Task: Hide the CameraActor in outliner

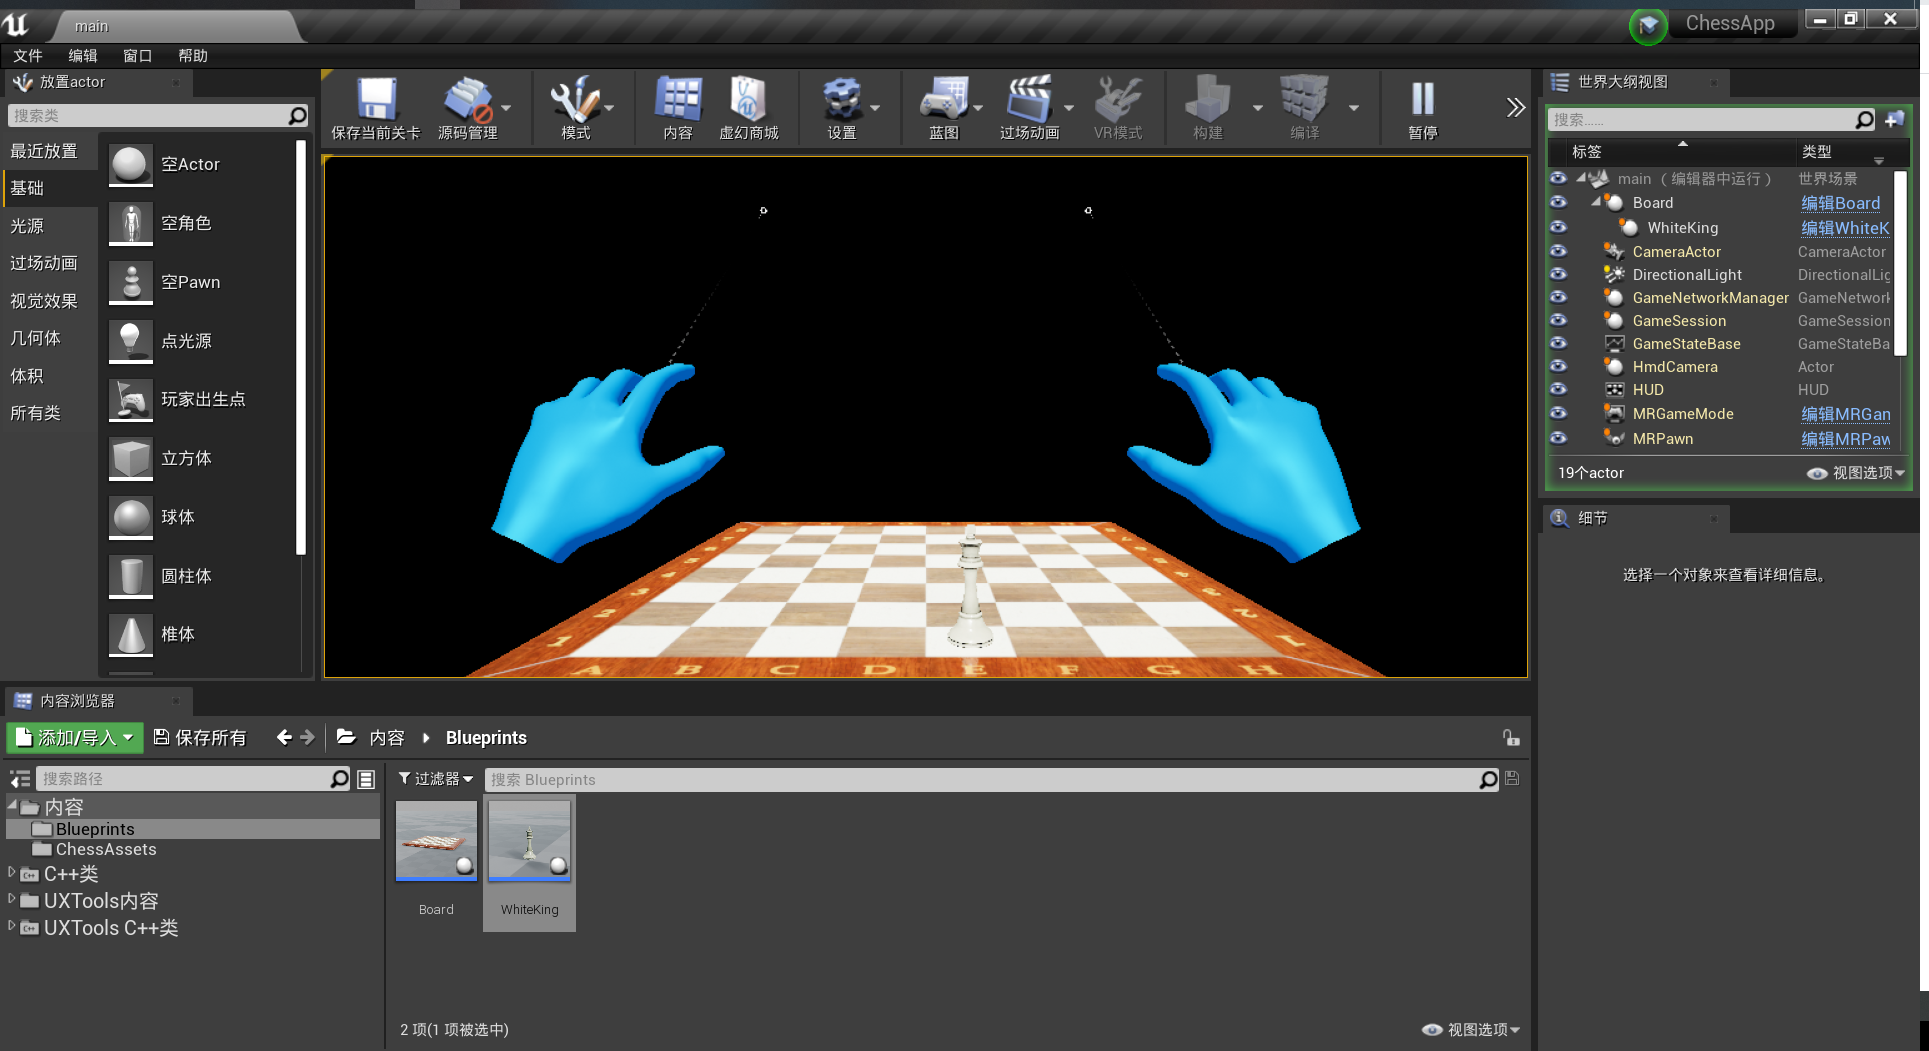Action: coord(1558,251)
